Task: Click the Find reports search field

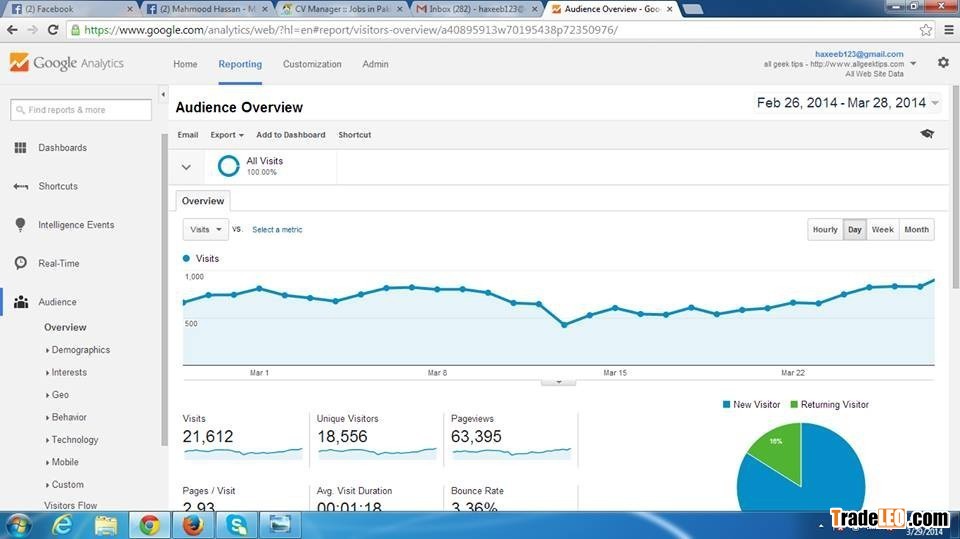Action: 81,110
